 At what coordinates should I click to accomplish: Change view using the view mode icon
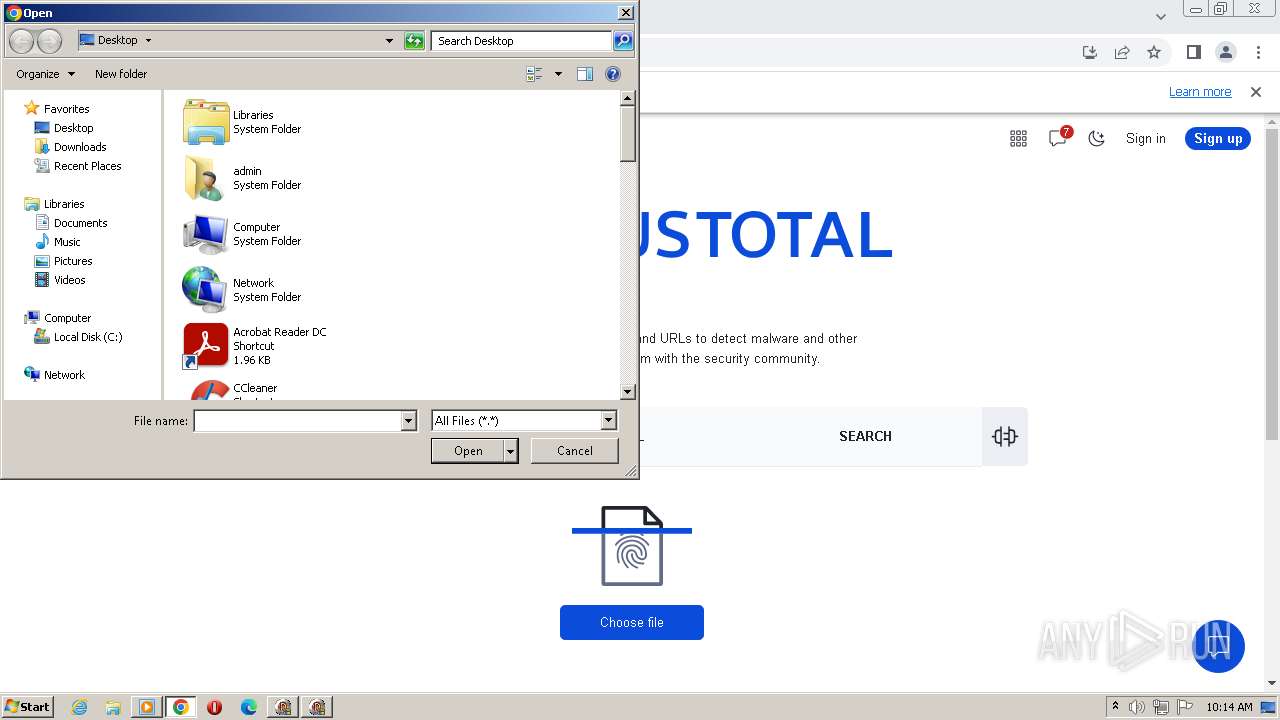click(534, 74)
